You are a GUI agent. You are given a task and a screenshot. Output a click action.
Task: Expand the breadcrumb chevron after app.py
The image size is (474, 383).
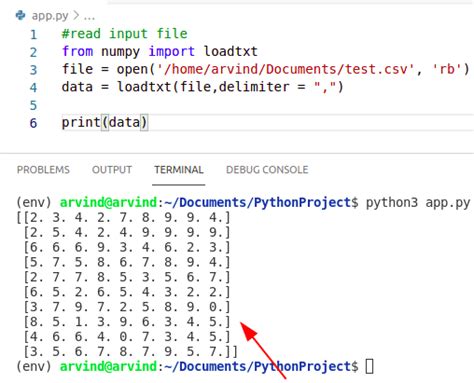[76, 15]
